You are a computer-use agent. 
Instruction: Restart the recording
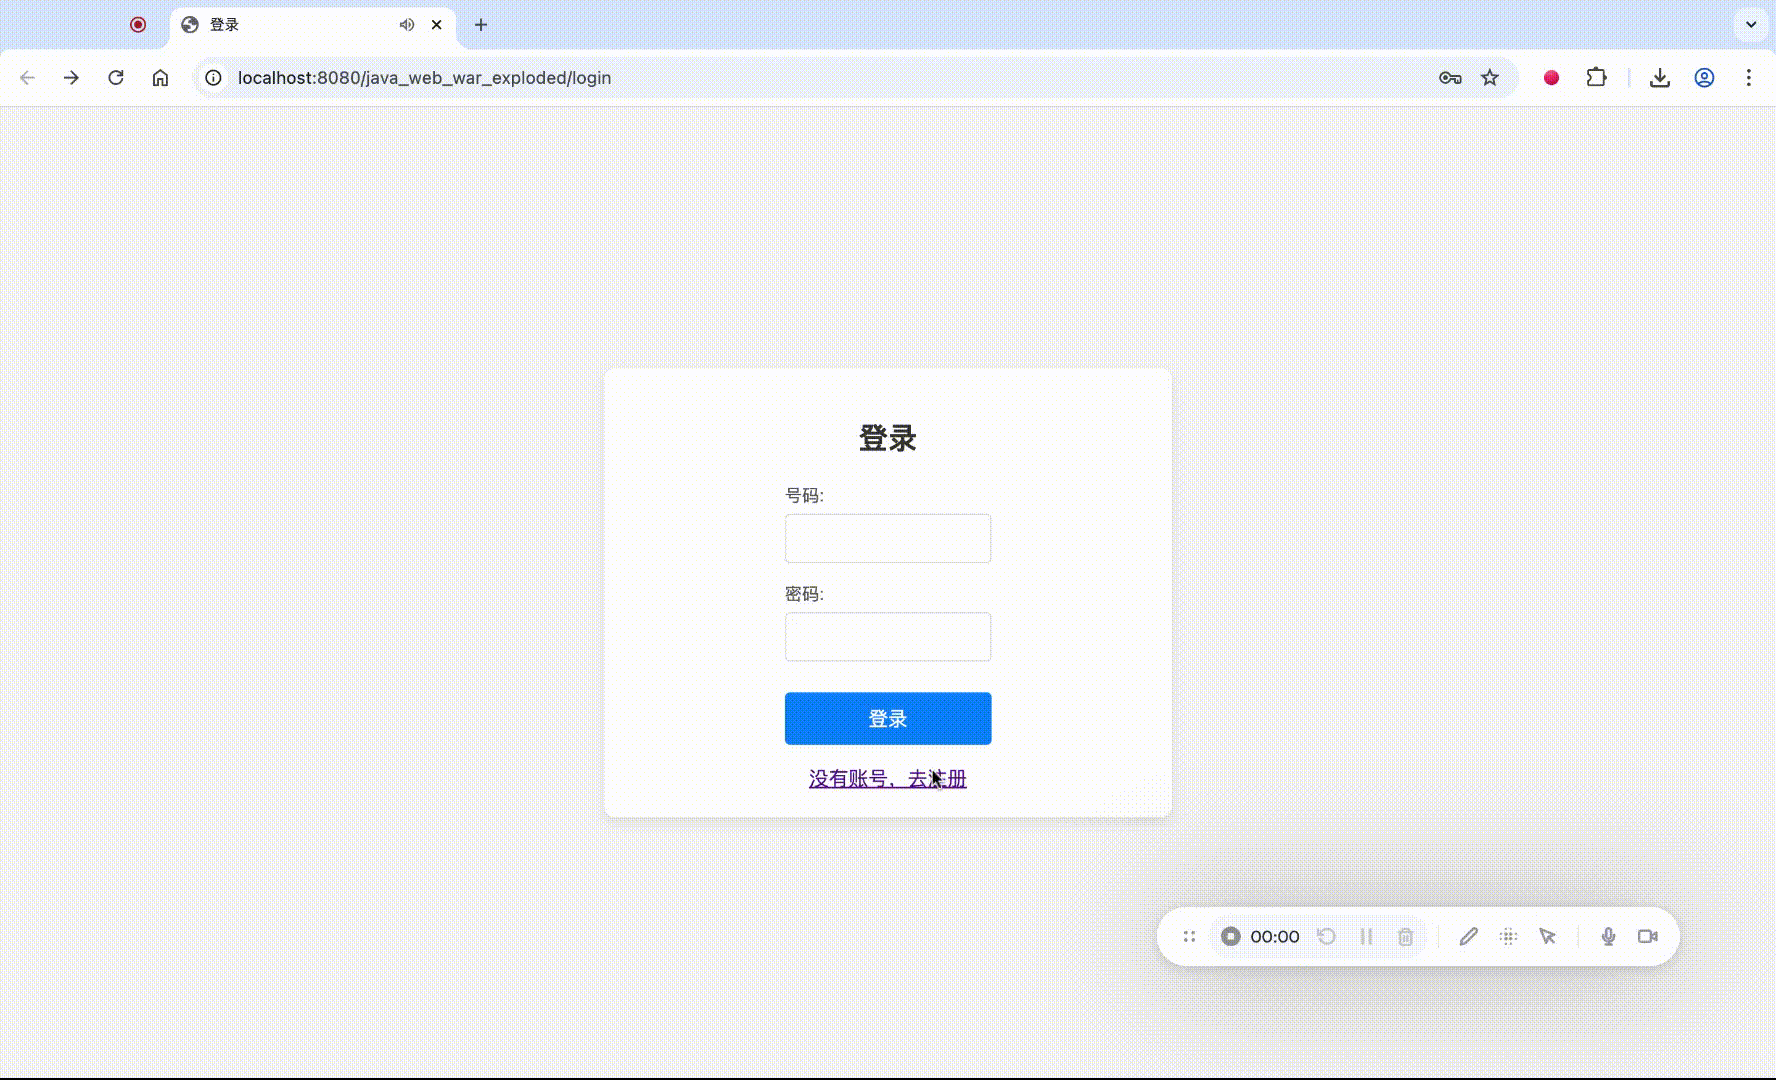pos(1327,936)
